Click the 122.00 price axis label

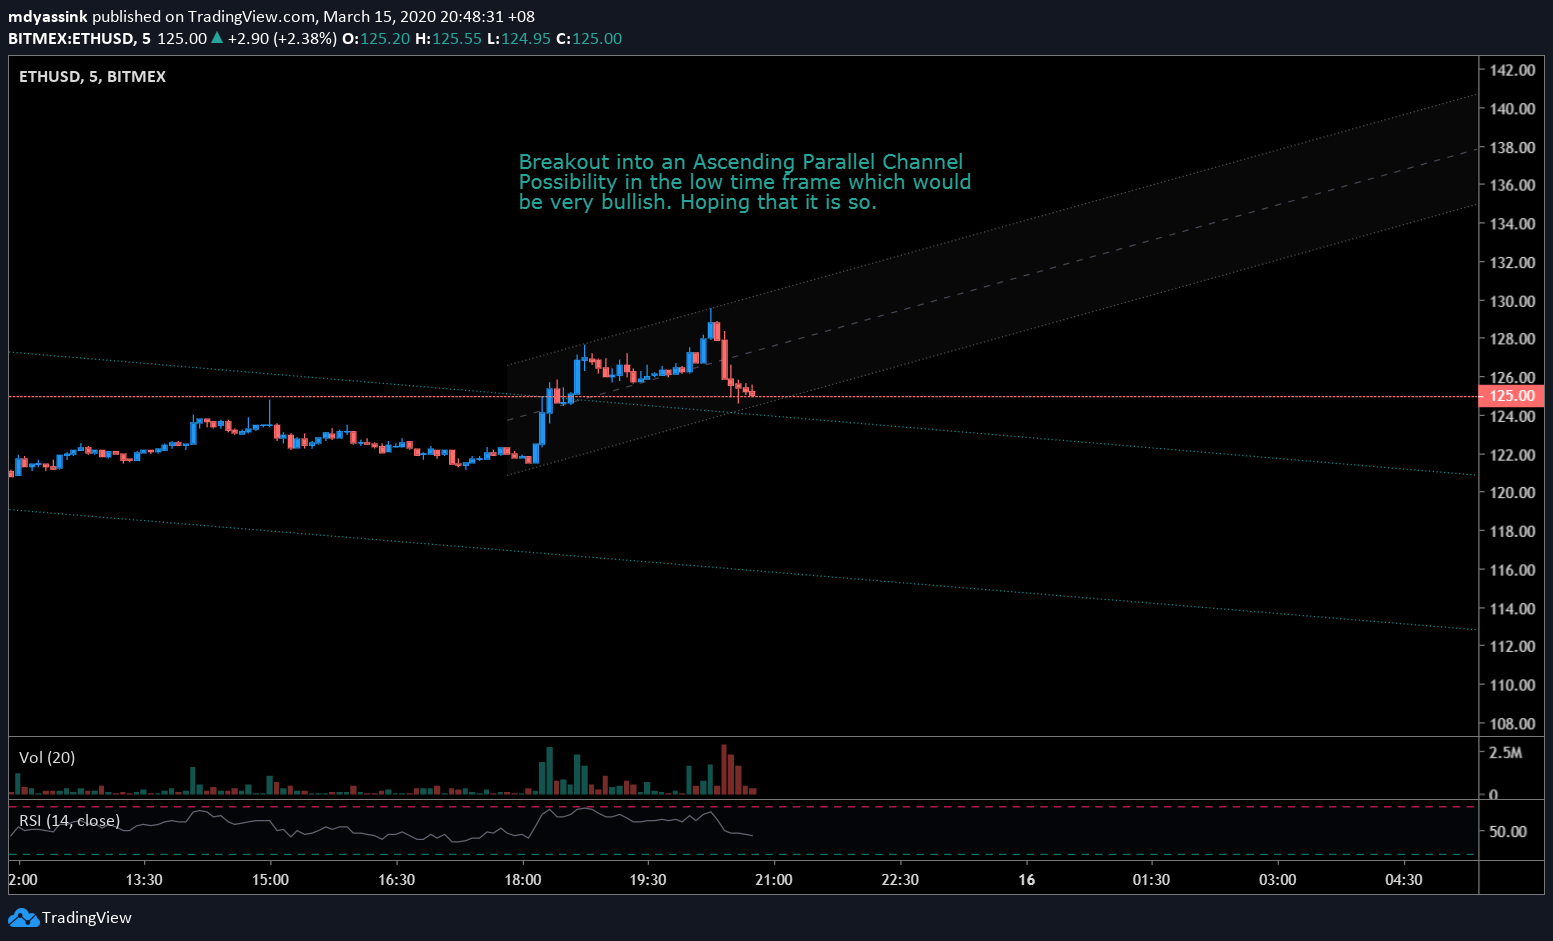tap(1512, 455)
